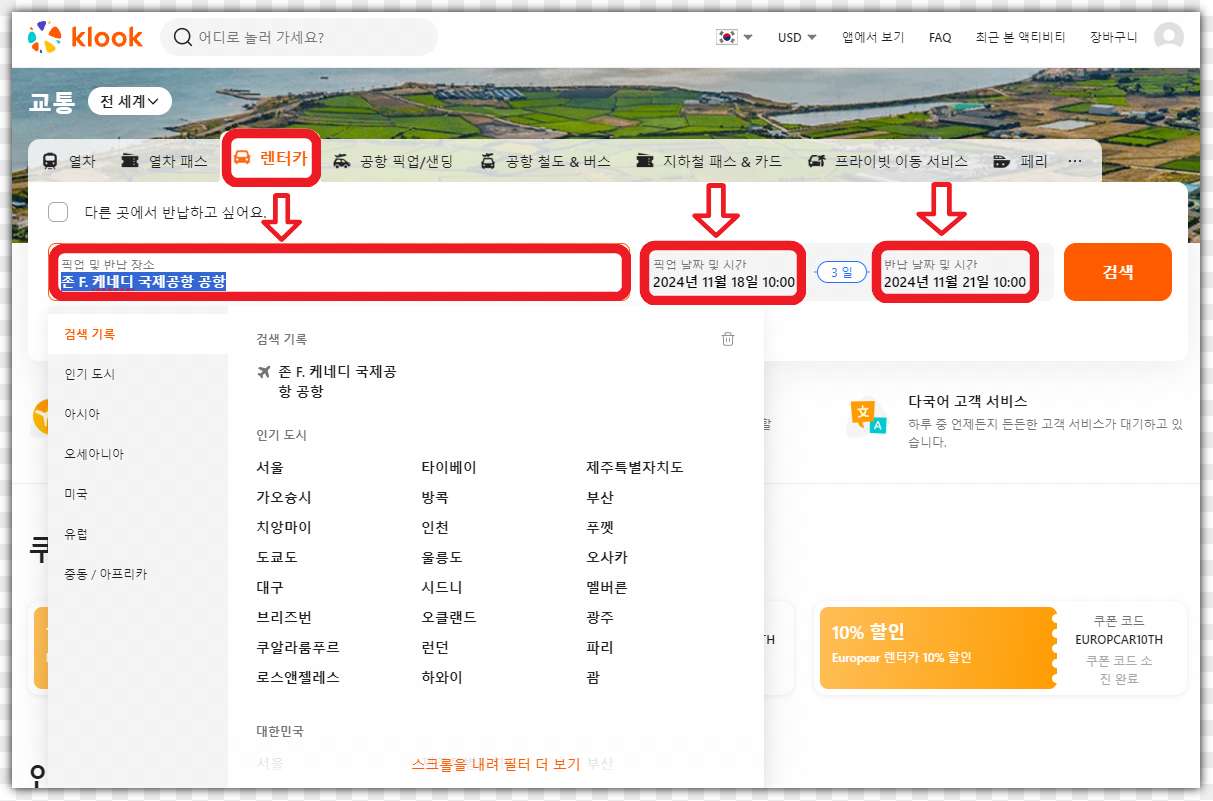Select 오세아니아 in the side list

(x=138, y=454)
